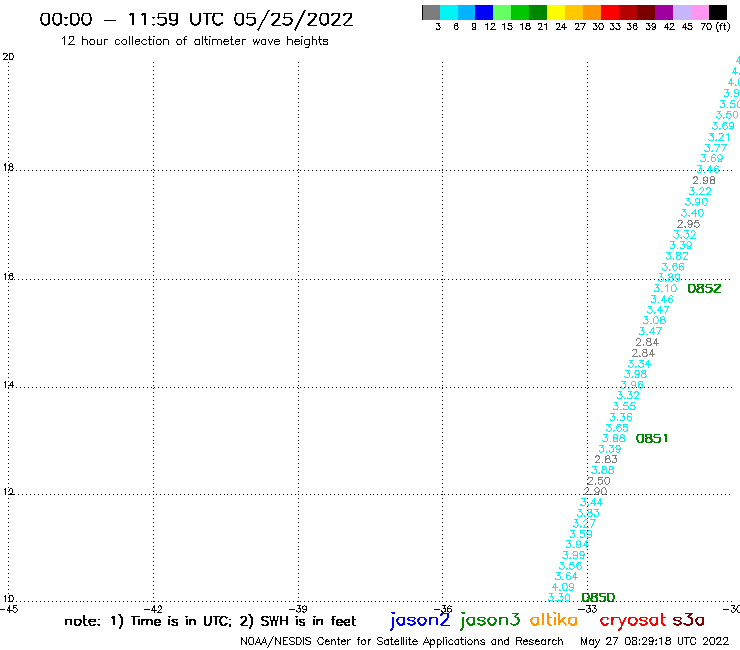Click the medium green 18 ft legend swatch

pos(521,12)
